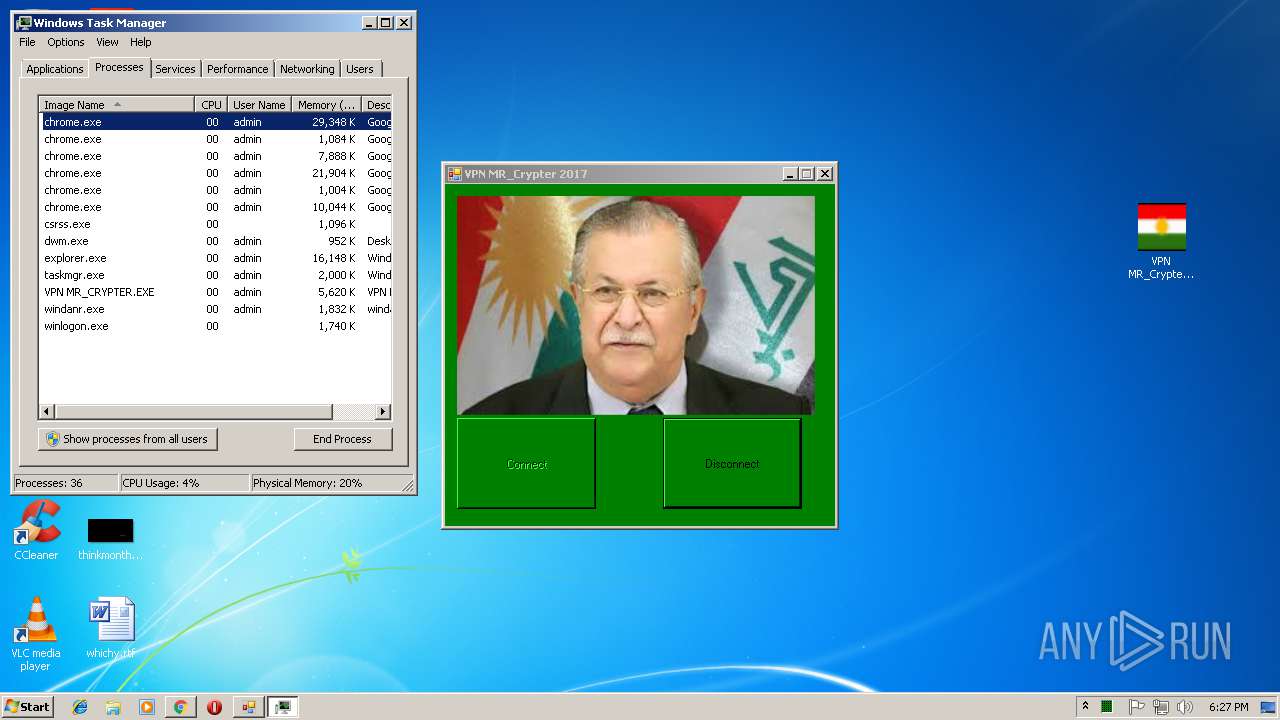This screenshot has width=1280, height=720.
Task: Click the taskbar clock showing 6:27 PM
Action: 1228,707
